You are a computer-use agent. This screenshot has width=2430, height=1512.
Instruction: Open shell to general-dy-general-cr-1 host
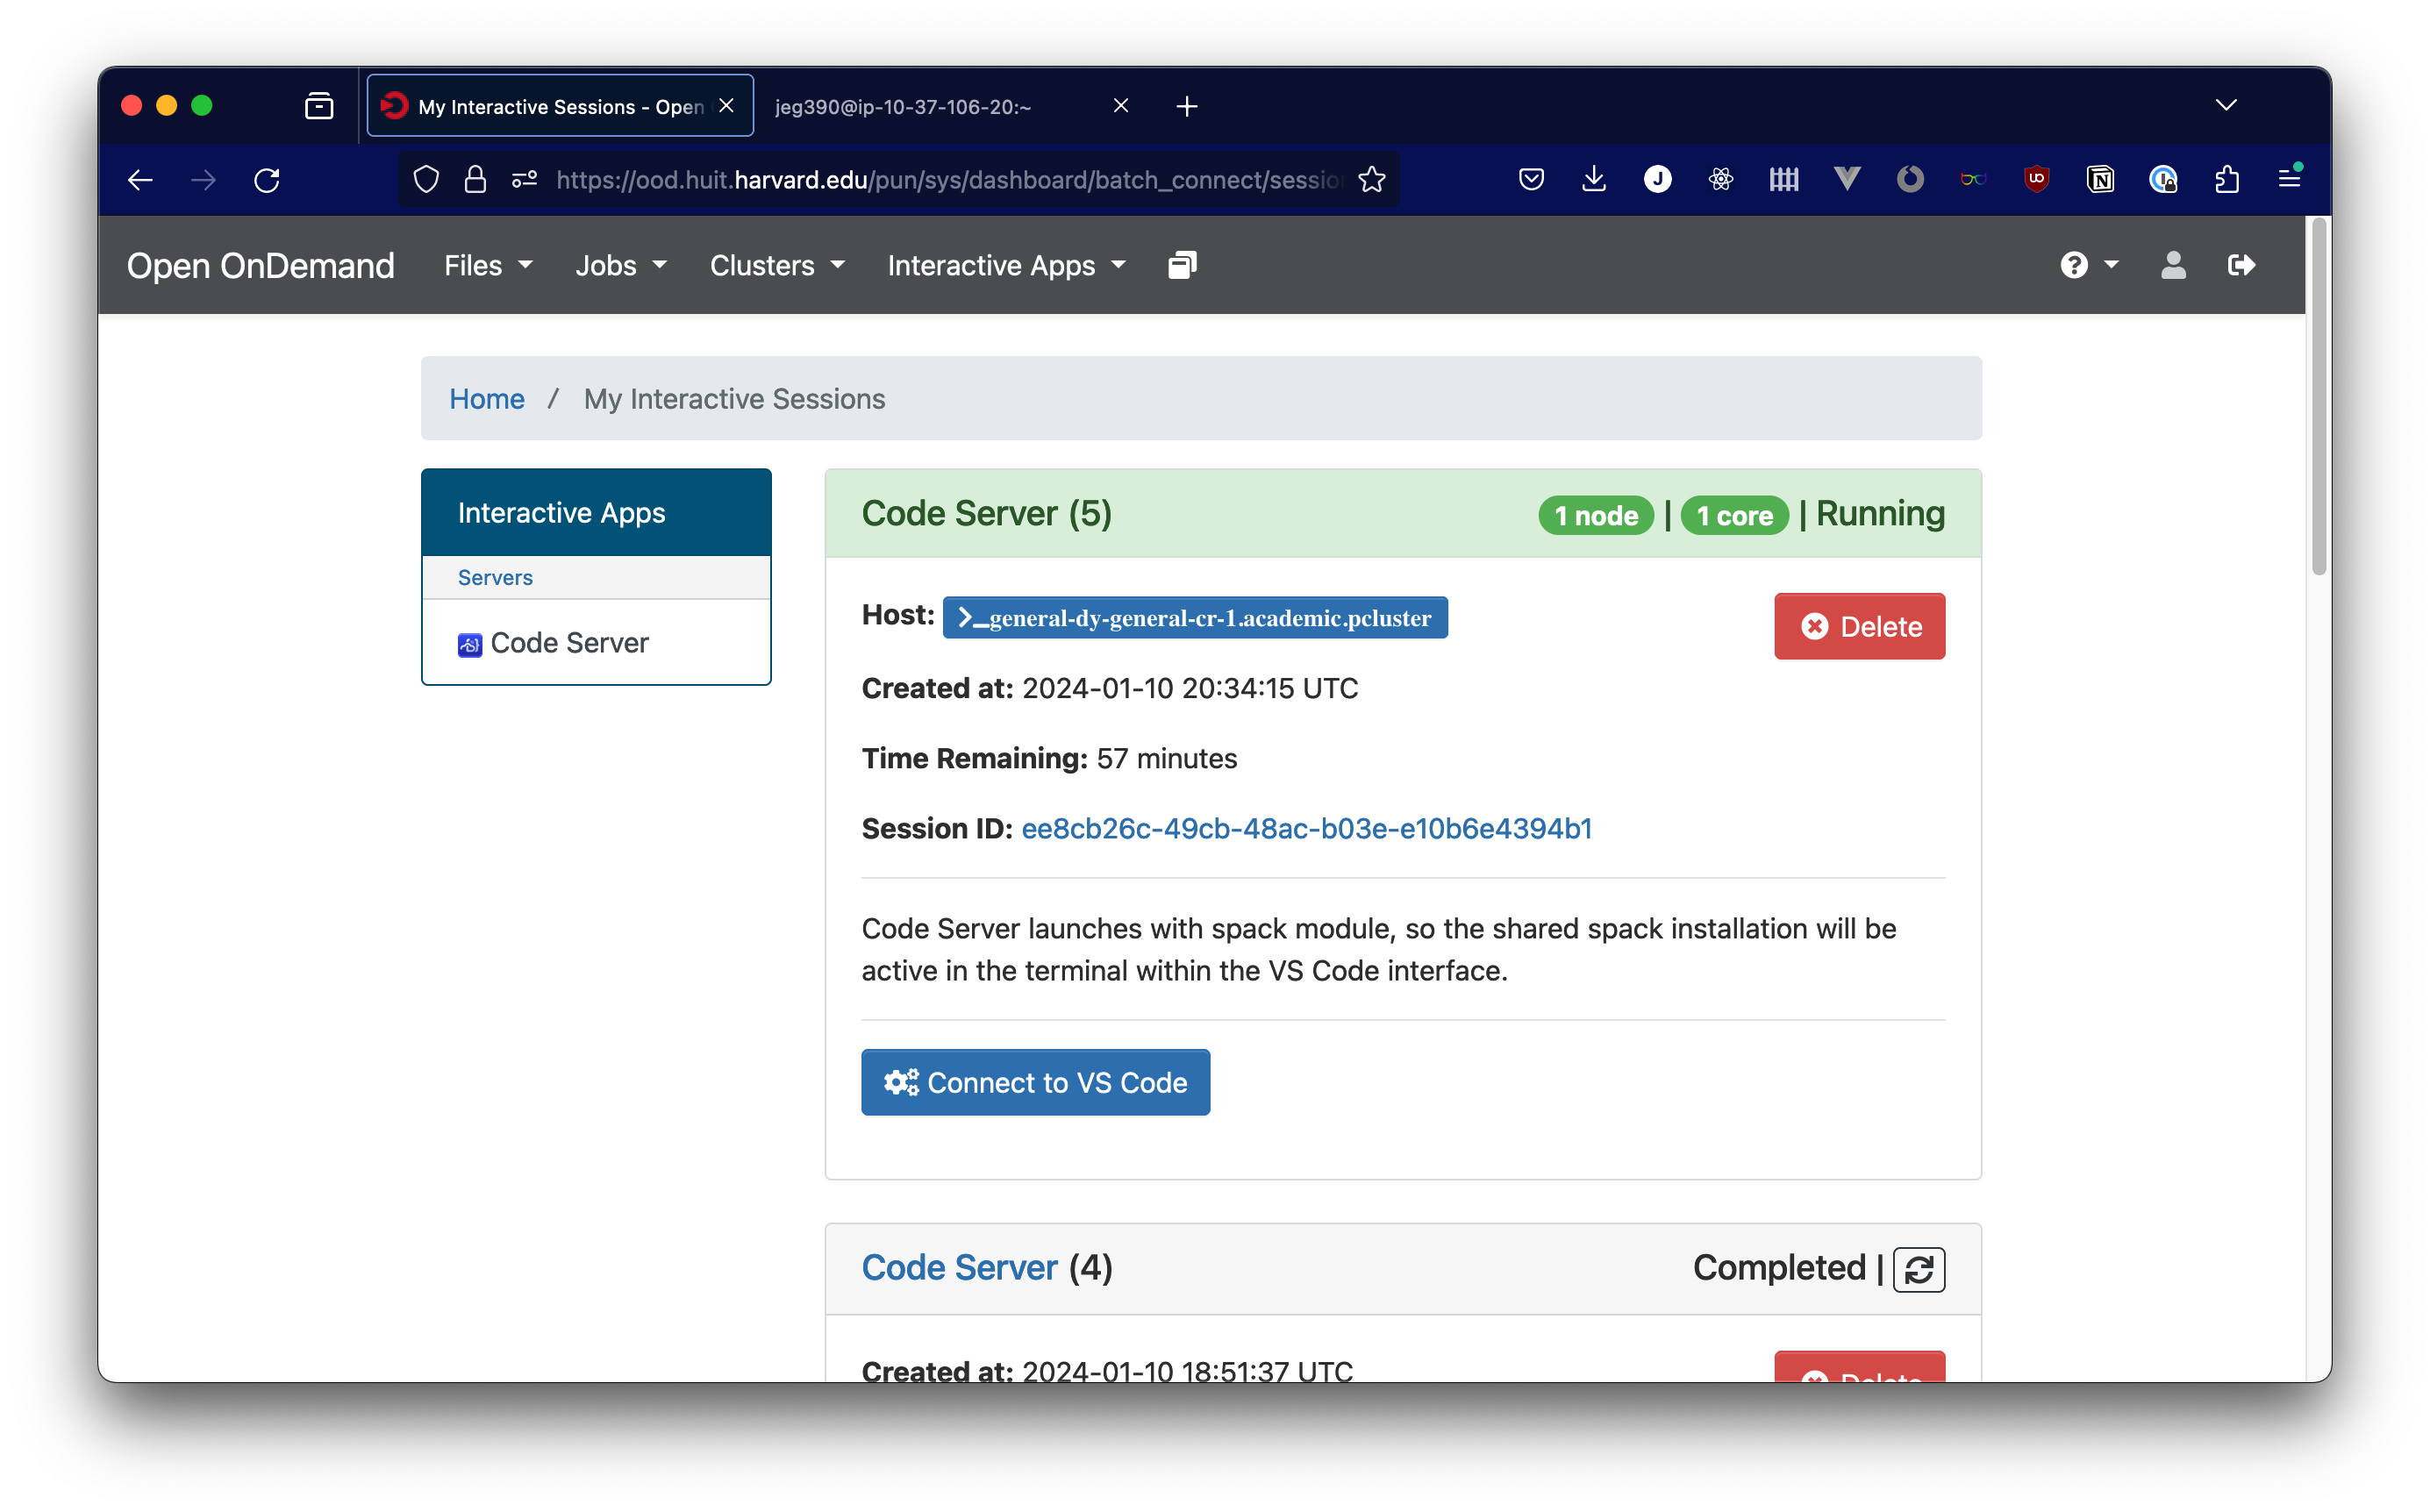coord(1194,618)
